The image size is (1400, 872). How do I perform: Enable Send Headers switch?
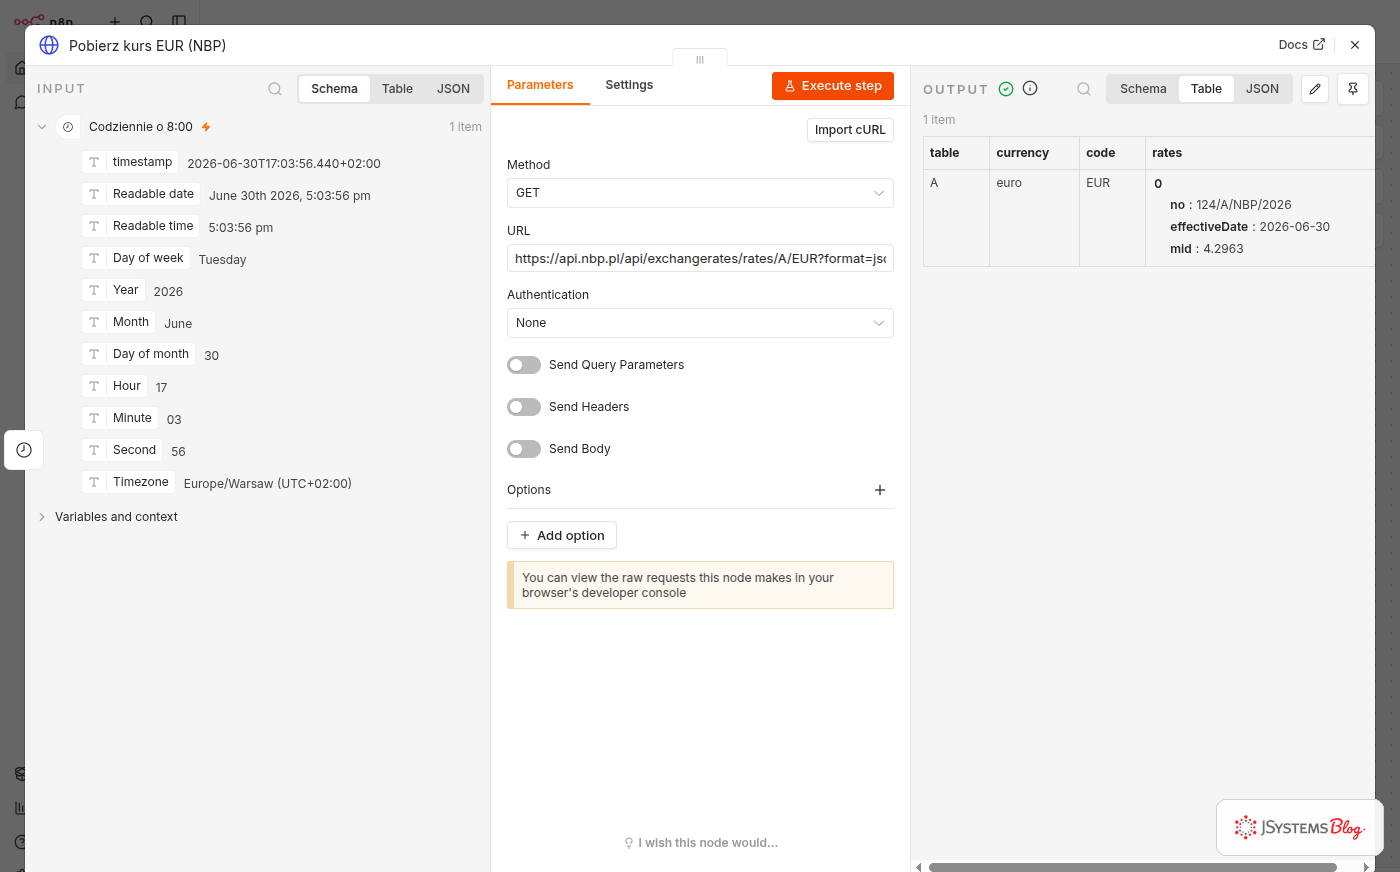click(x=524, y=407)
